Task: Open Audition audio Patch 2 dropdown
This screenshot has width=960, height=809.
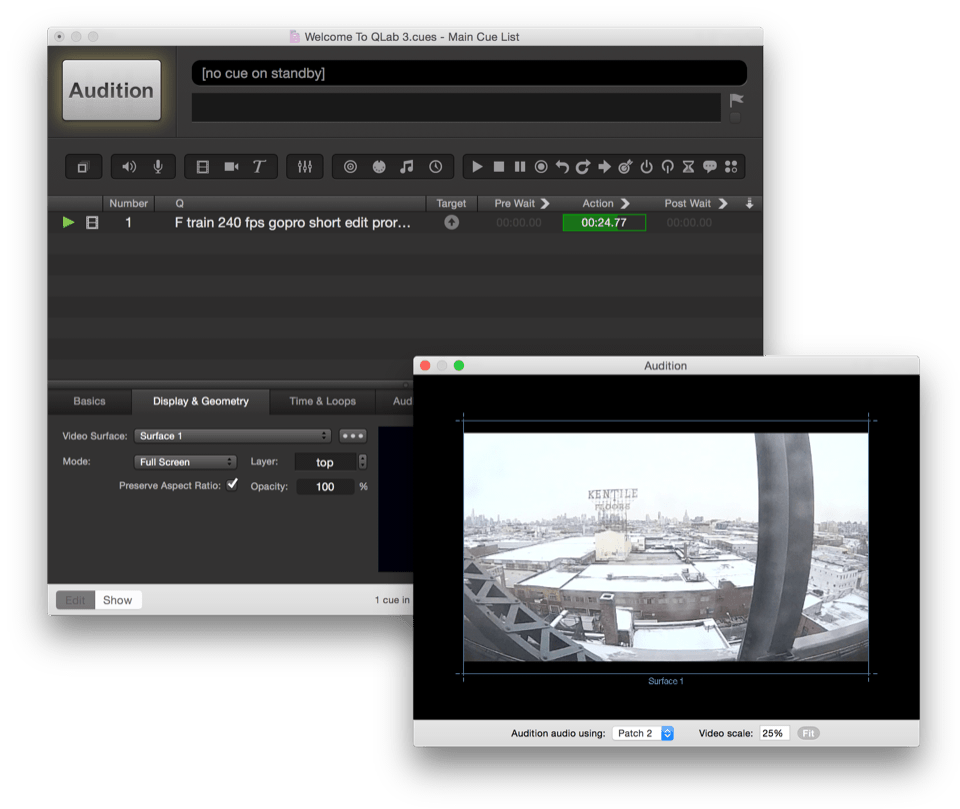Action: 643,733
